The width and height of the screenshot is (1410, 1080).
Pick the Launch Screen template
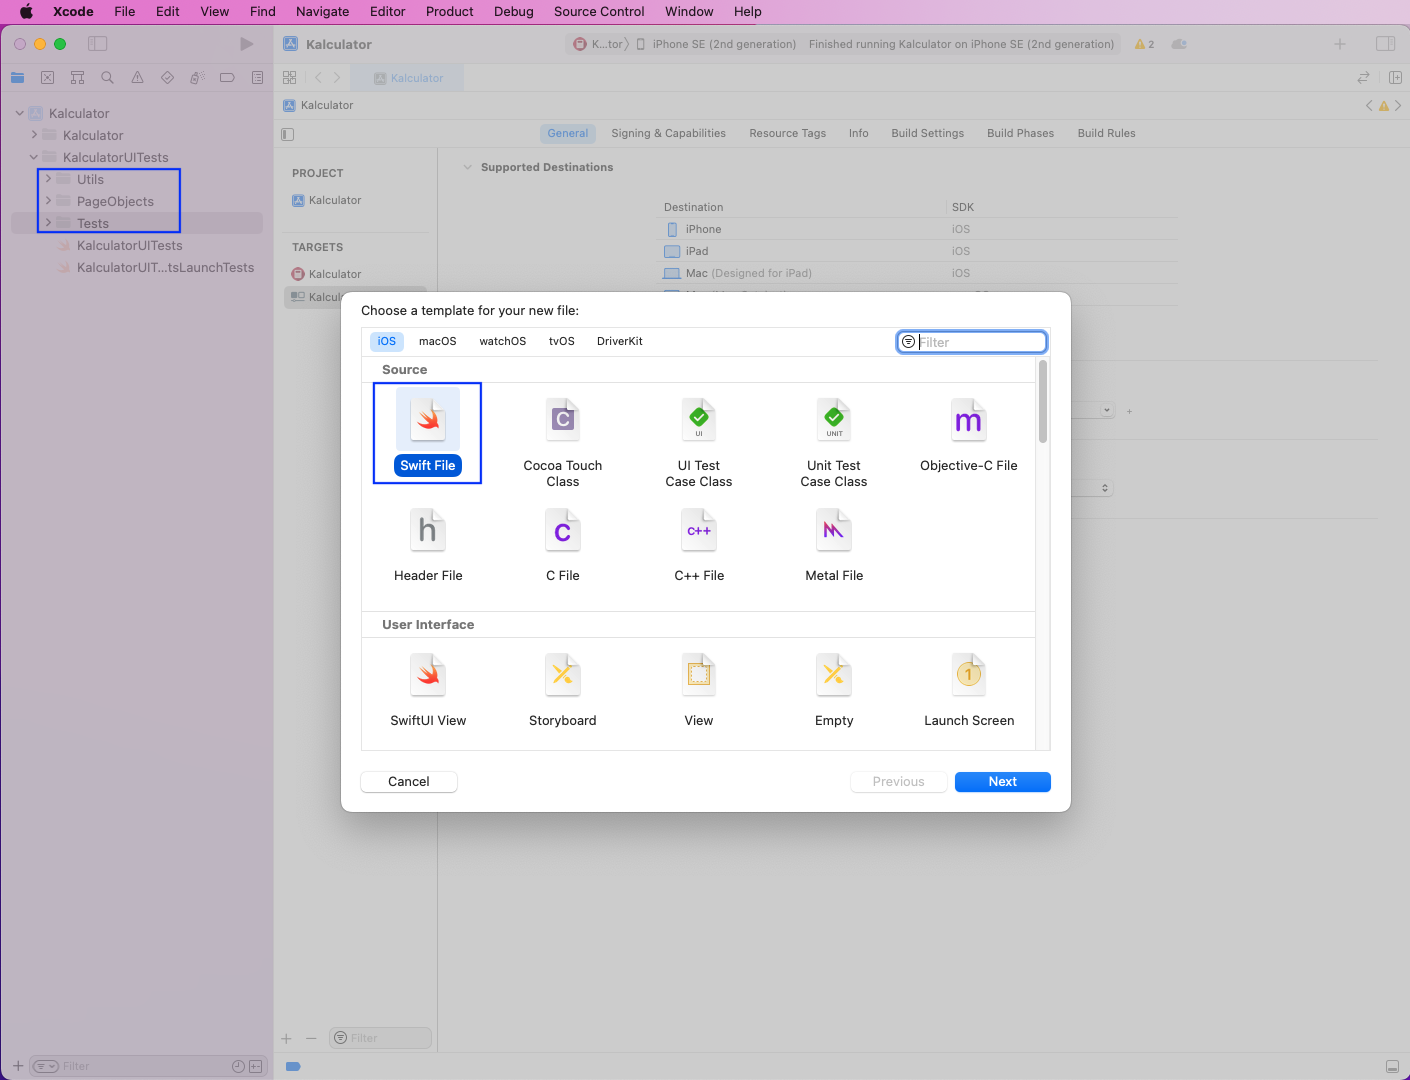[969, 690]
